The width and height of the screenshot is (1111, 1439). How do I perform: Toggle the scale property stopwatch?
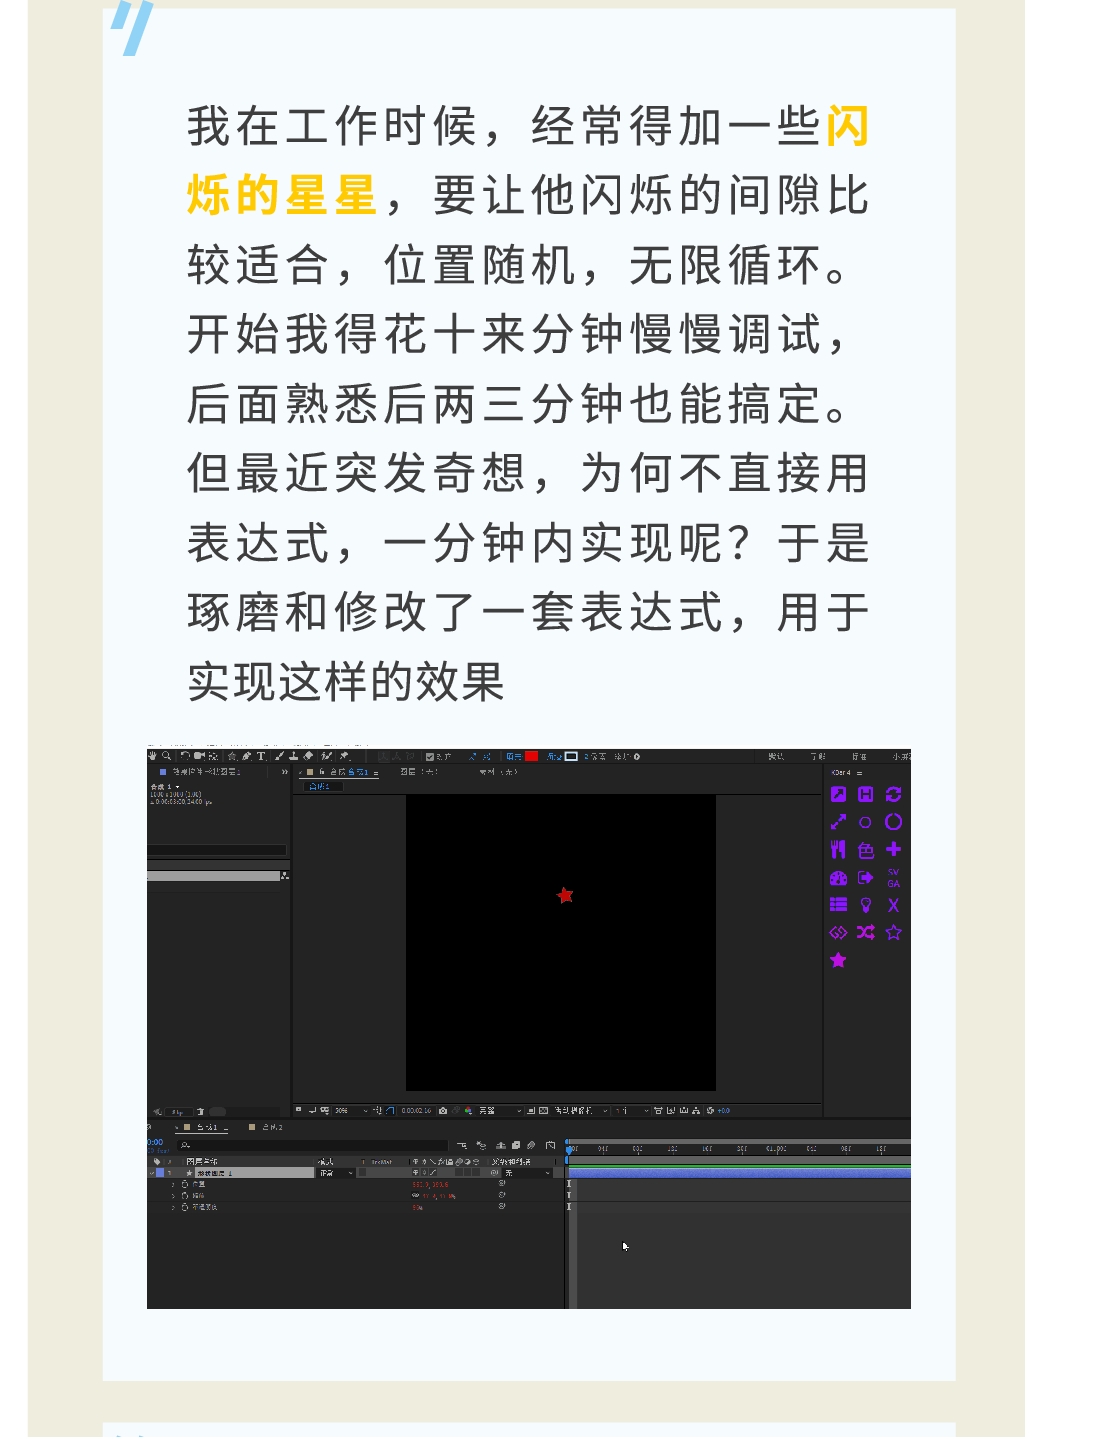click(185, 1196)
